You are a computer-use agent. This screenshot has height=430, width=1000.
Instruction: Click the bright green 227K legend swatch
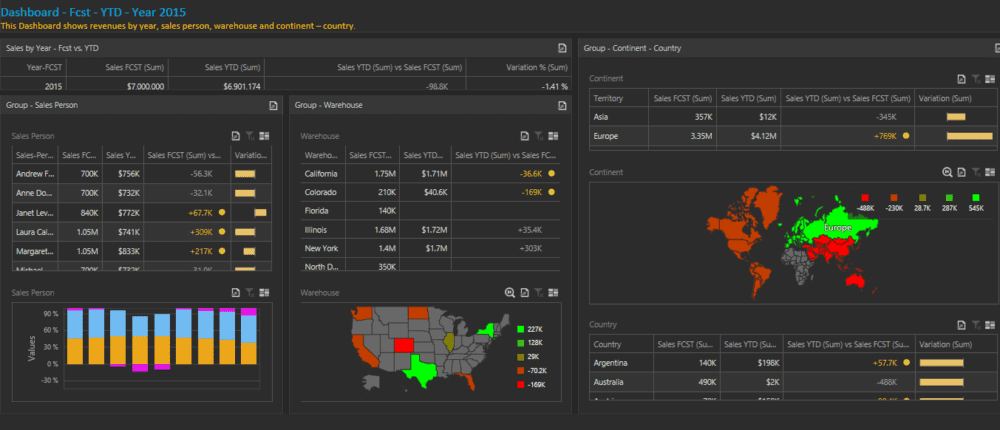pos(520,329)
